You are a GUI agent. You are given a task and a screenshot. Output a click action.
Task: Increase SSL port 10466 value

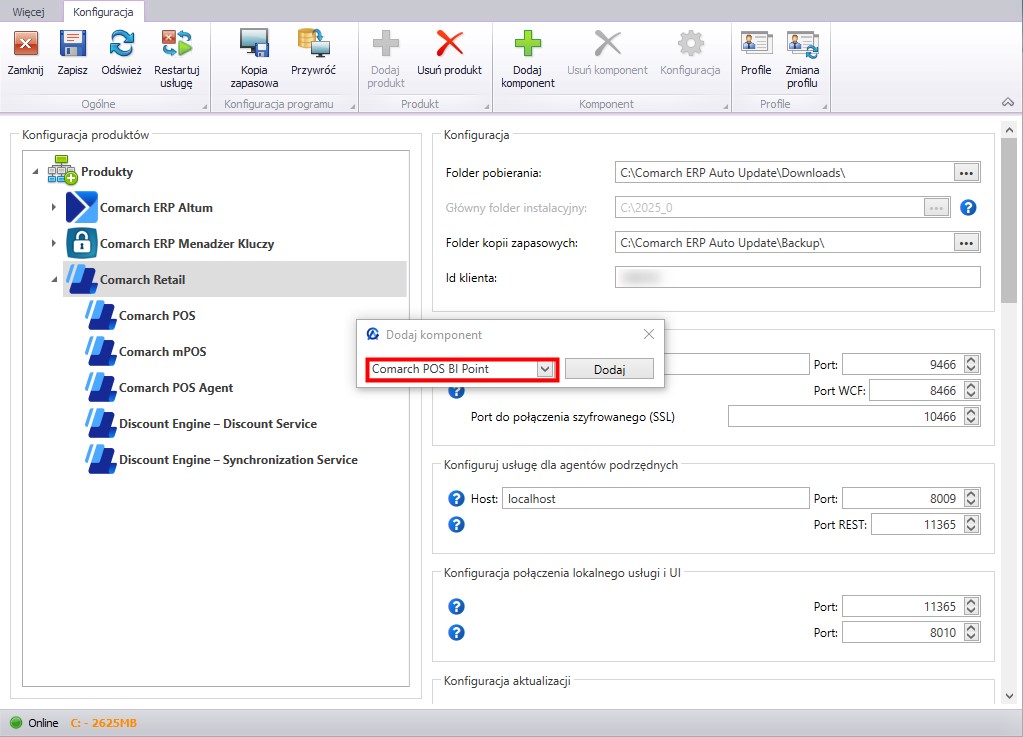click(x=971, y=412)
